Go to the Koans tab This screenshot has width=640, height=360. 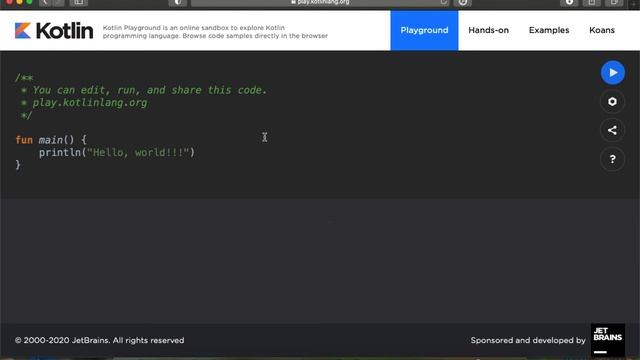[602, 31]
